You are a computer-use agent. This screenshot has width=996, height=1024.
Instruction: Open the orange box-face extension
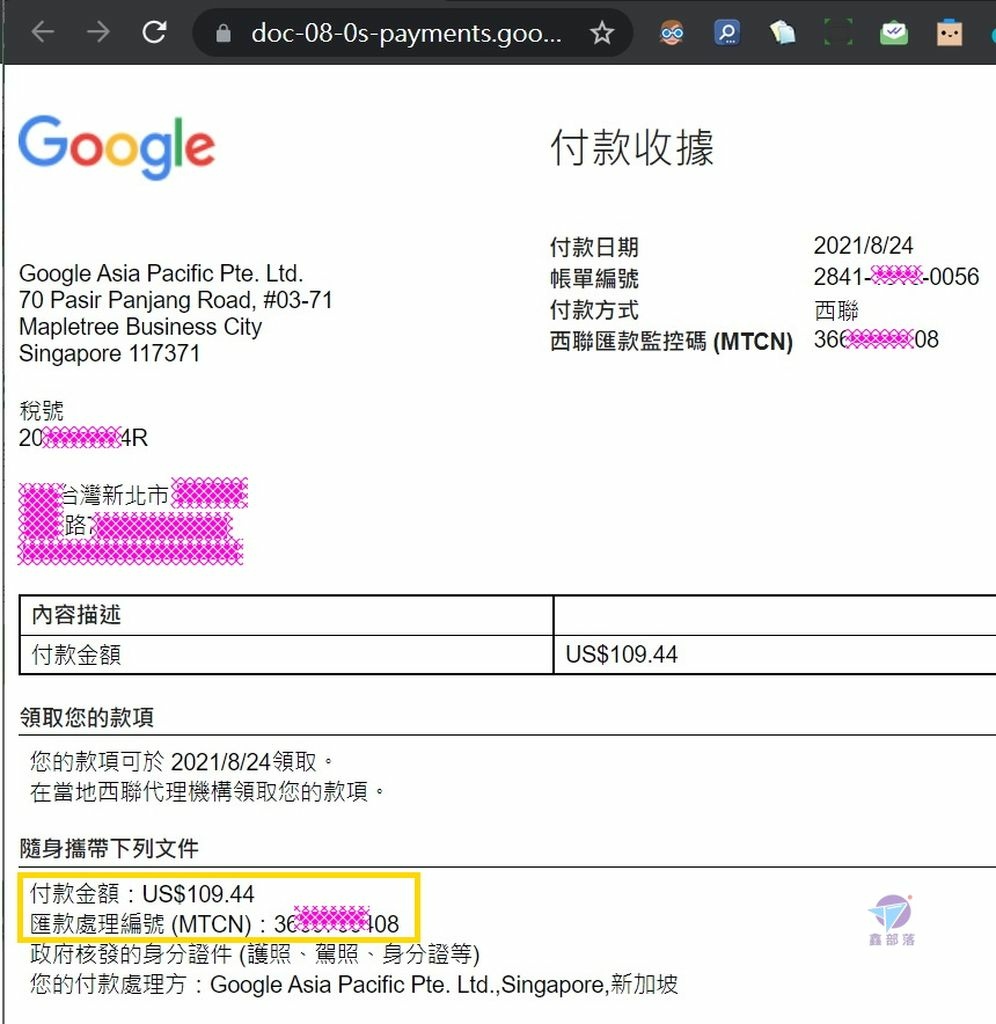coord(949,32)
